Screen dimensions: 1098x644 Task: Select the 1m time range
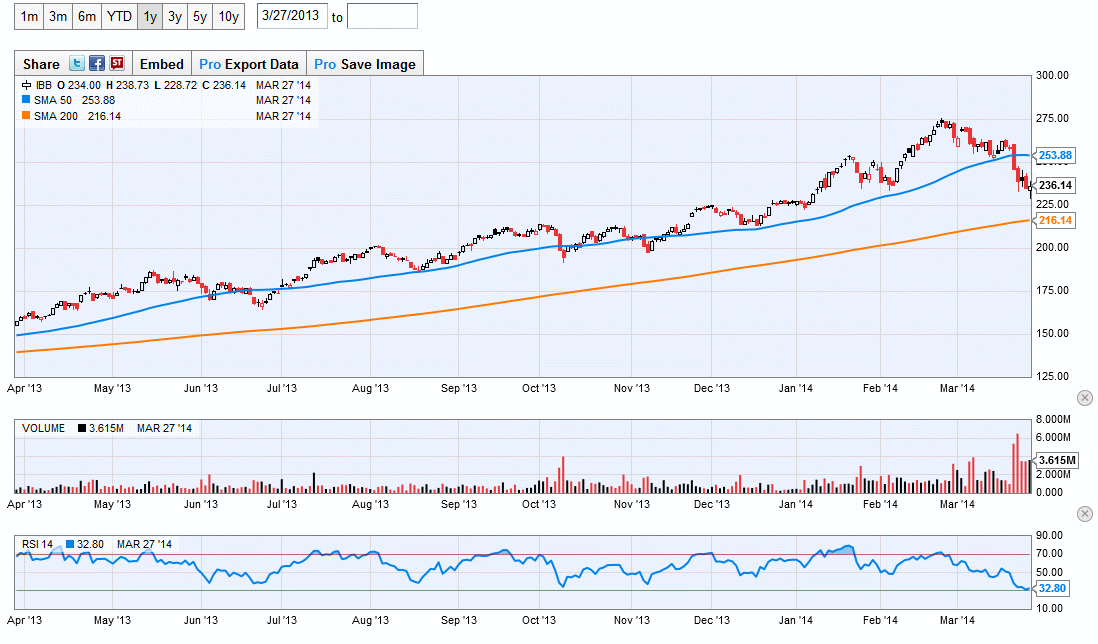pos(30,16)
